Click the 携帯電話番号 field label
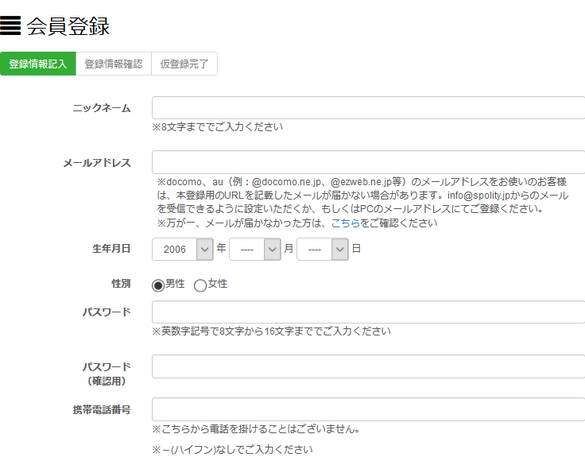The image size is (585, 465). [x=101, y=410]
